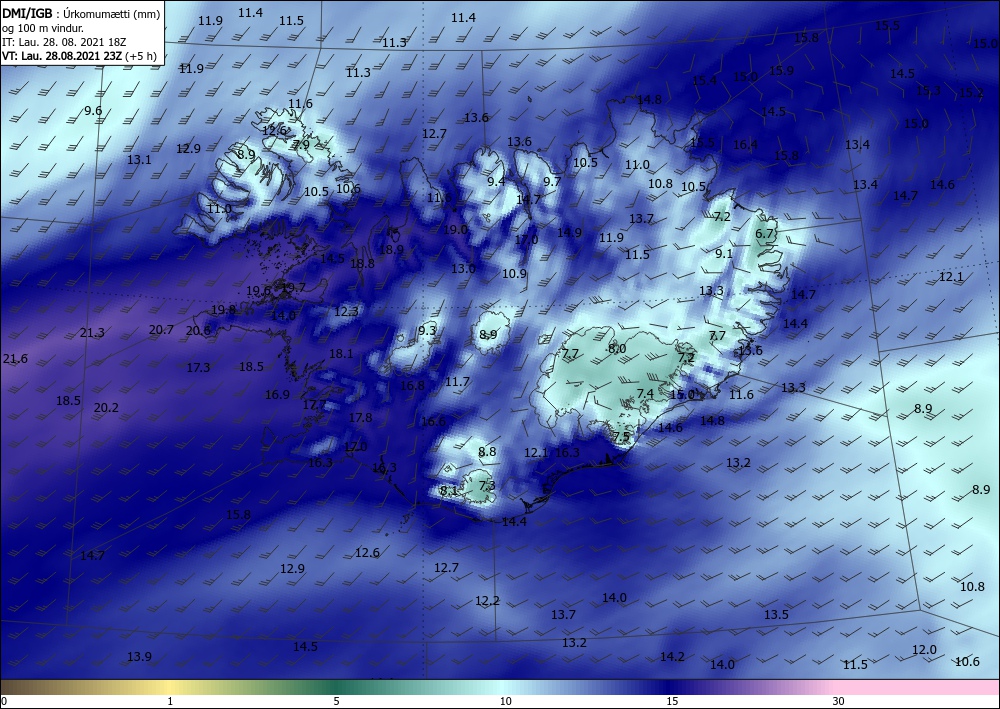Click the color scale tick label 30

click(x=839, y=701)
